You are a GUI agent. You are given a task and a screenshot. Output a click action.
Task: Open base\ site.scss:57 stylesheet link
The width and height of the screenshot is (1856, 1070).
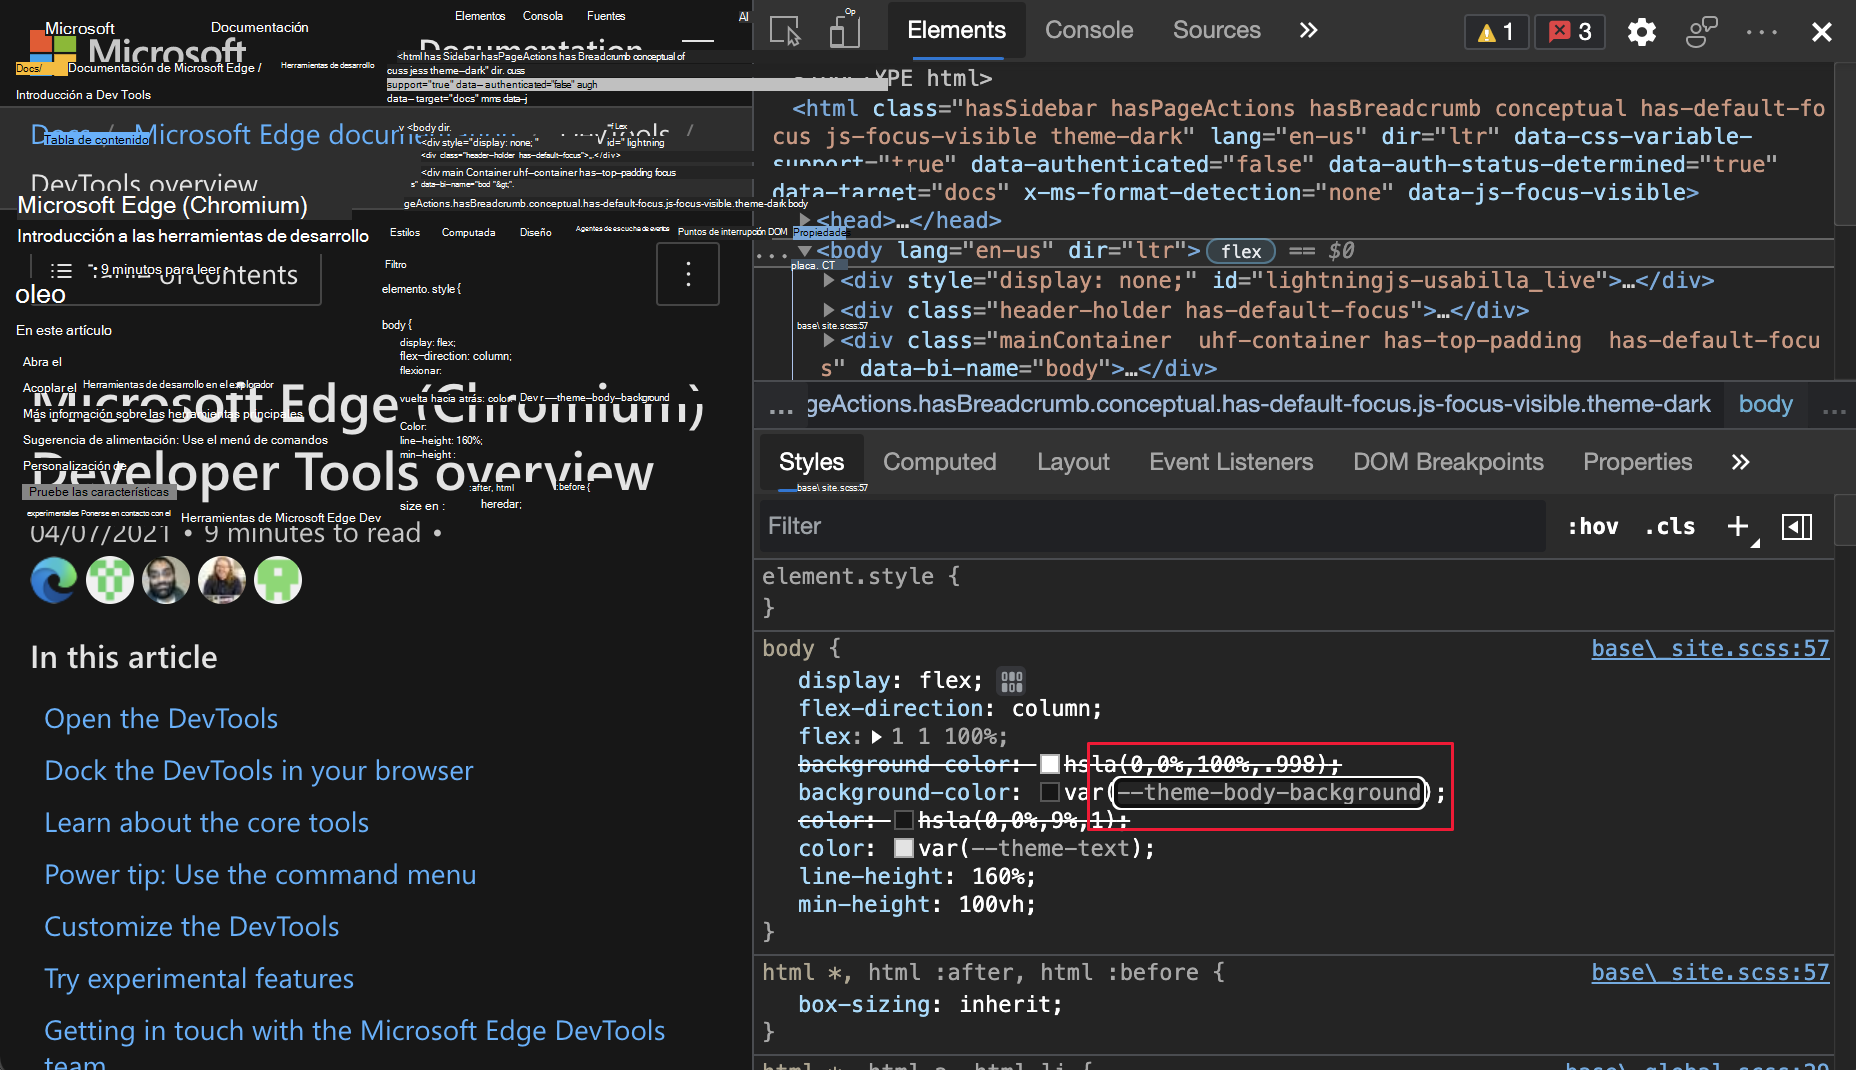pyautogui.click(x=1710, y=648)
